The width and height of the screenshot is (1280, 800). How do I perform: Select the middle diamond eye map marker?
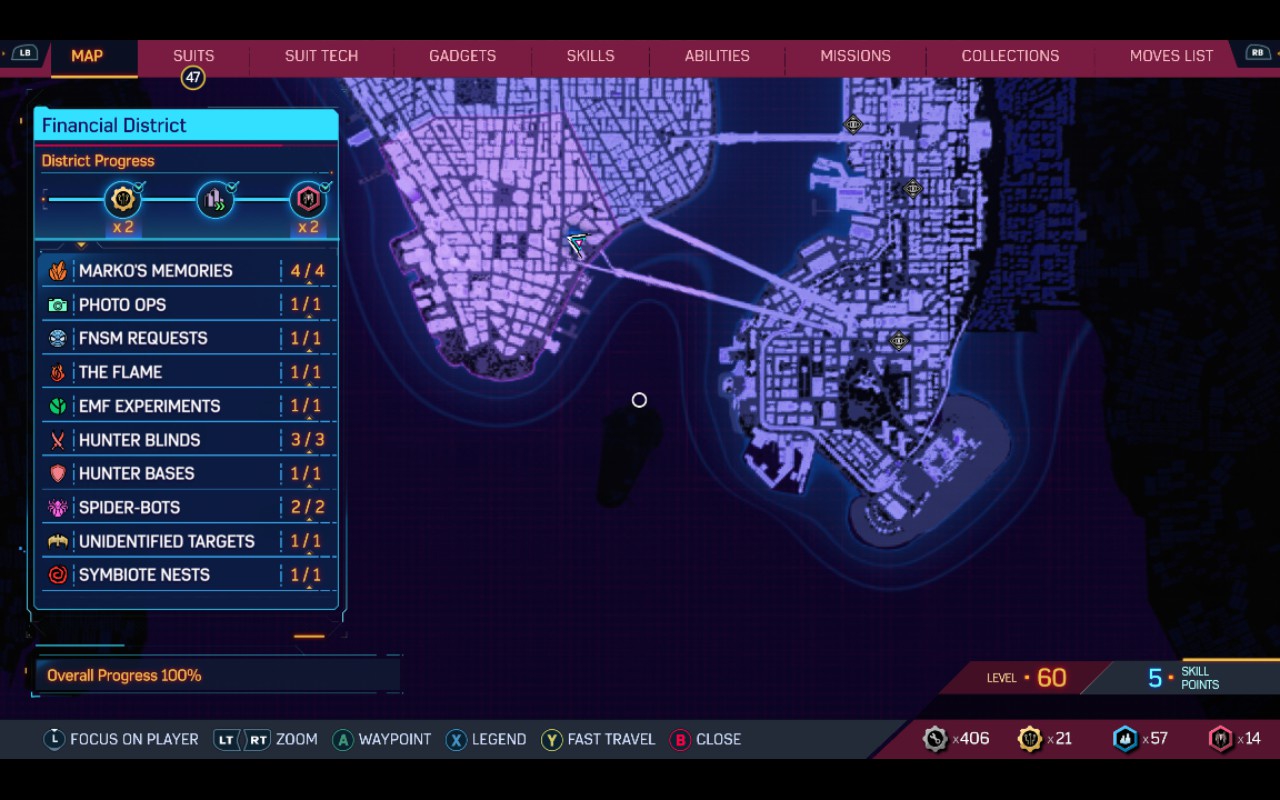[x=912, y=188]
